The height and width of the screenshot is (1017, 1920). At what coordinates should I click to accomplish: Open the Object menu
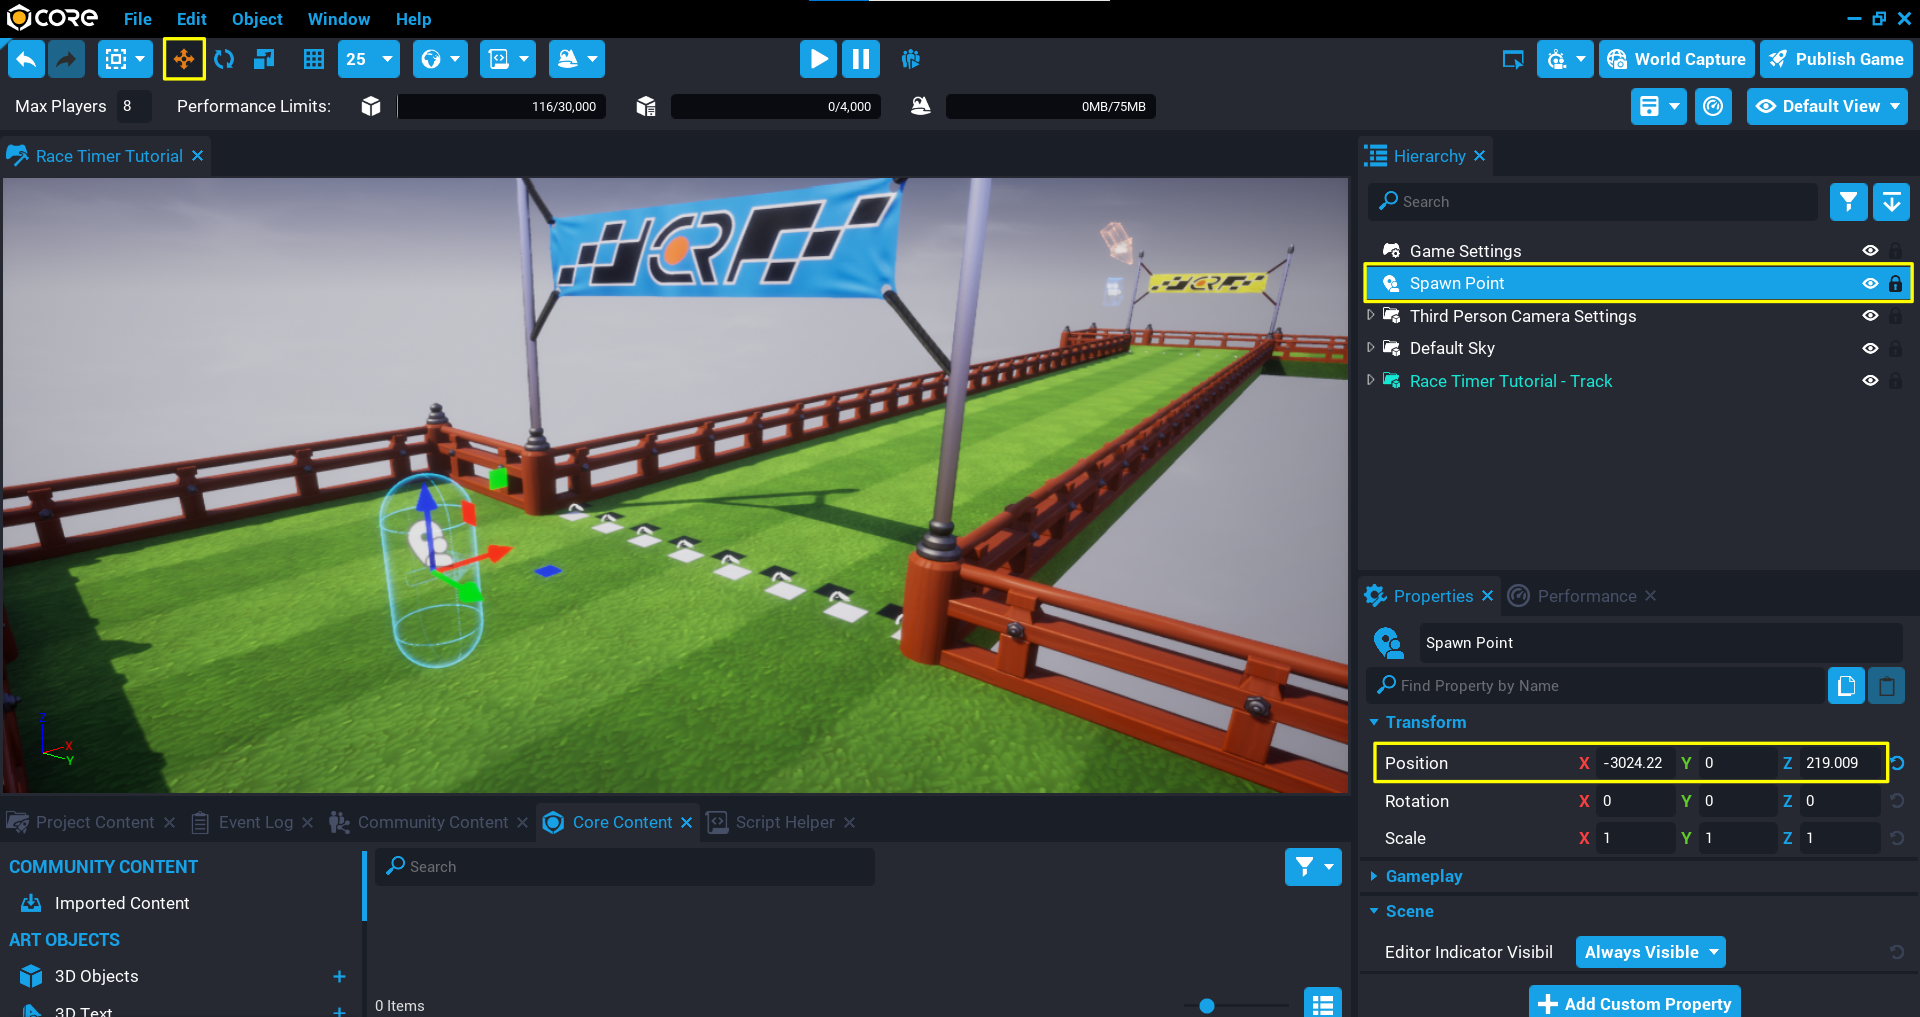tap(257, 19)
